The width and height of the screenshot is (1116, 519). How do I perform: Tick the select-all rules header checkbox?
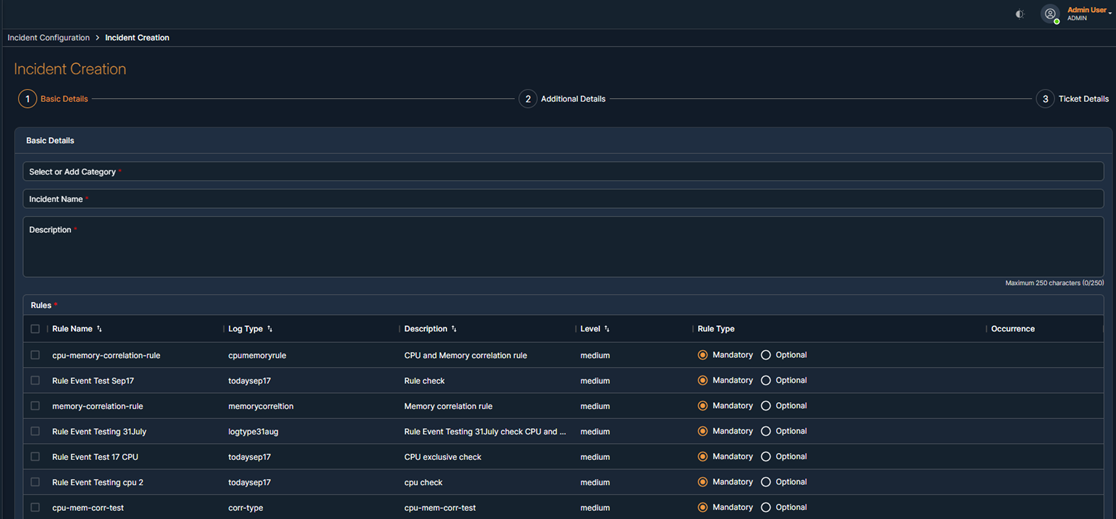(35, 329)
